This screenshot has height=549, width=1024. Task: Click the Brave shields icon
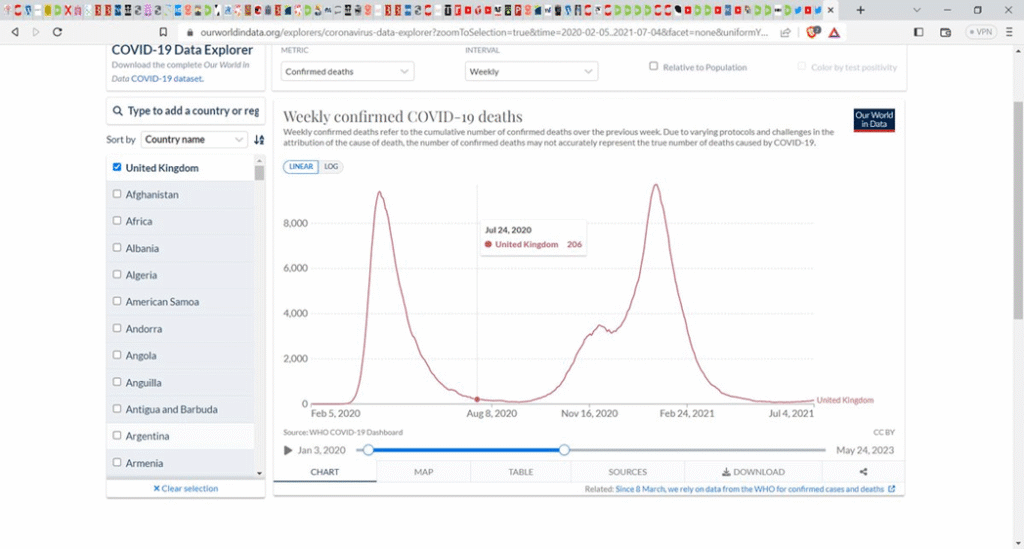click(812, 32)
